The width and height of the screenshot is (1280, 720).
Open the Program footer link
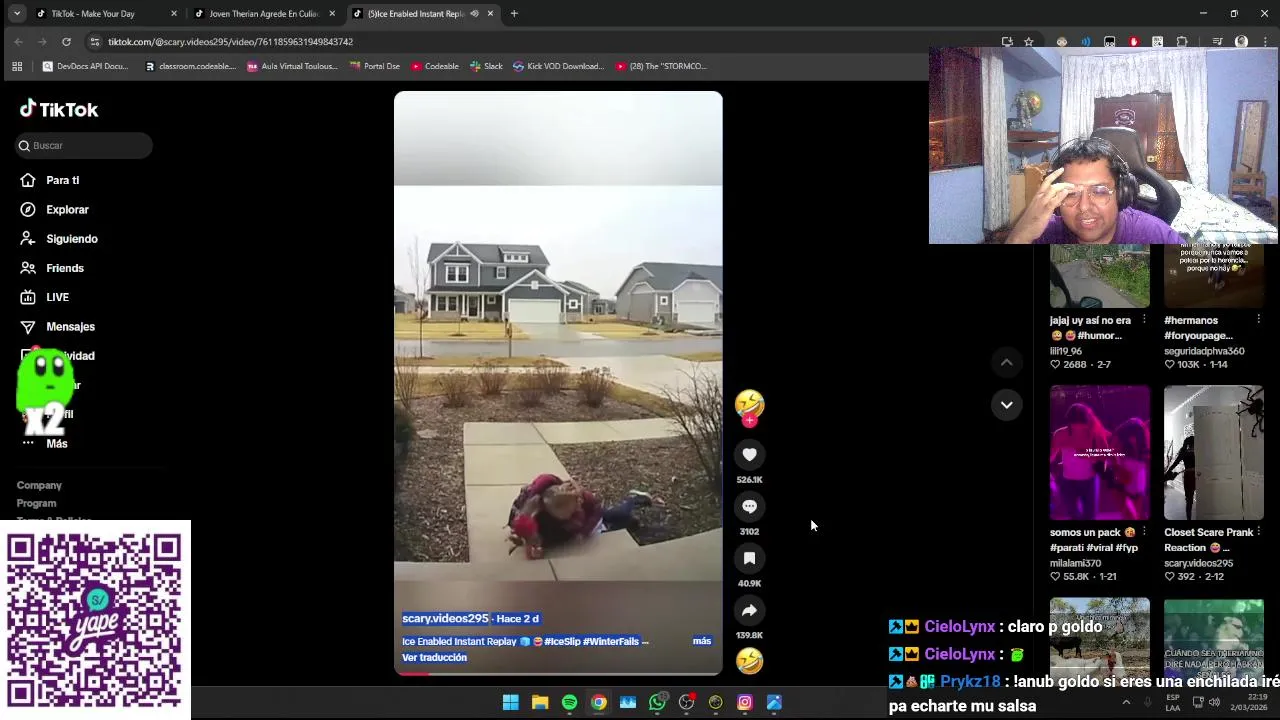coord(36,503)
